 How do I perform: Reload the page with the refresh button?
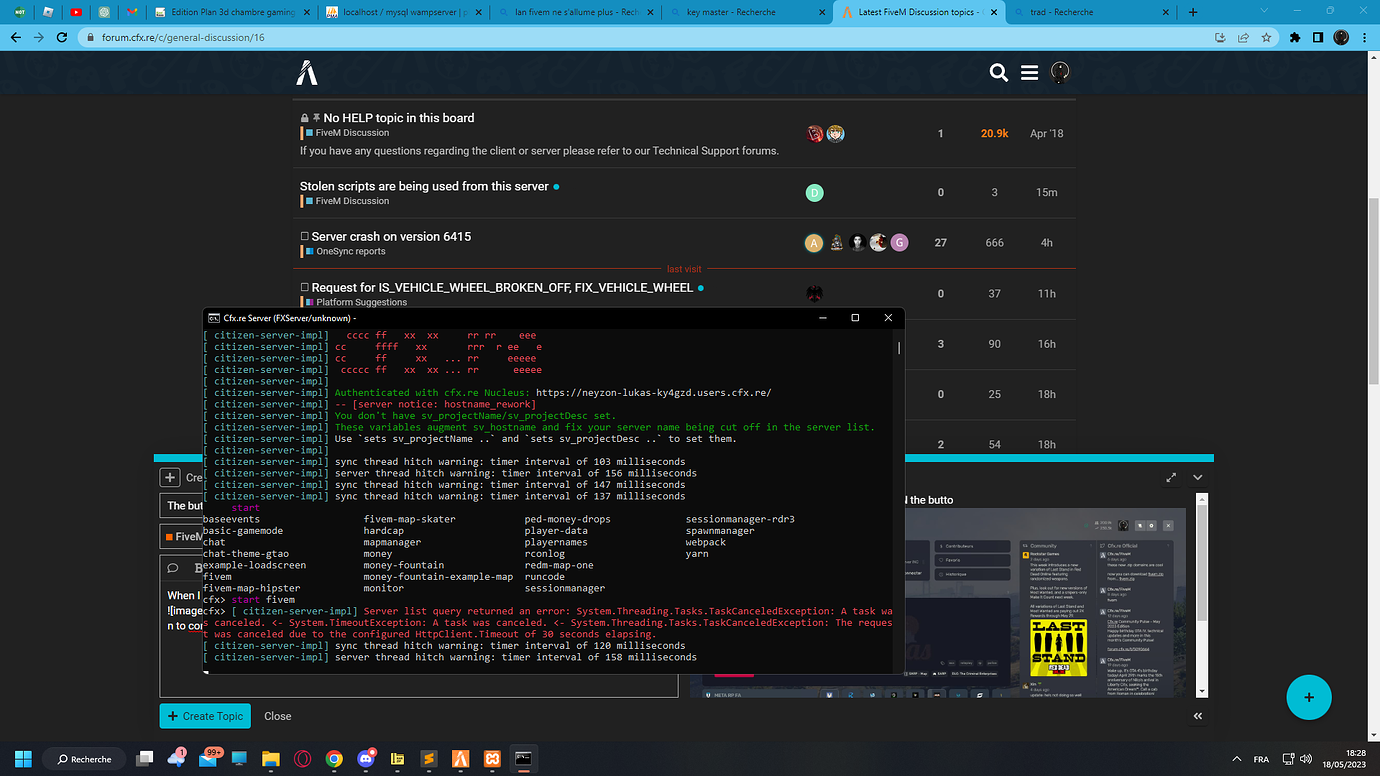point(64,37)
